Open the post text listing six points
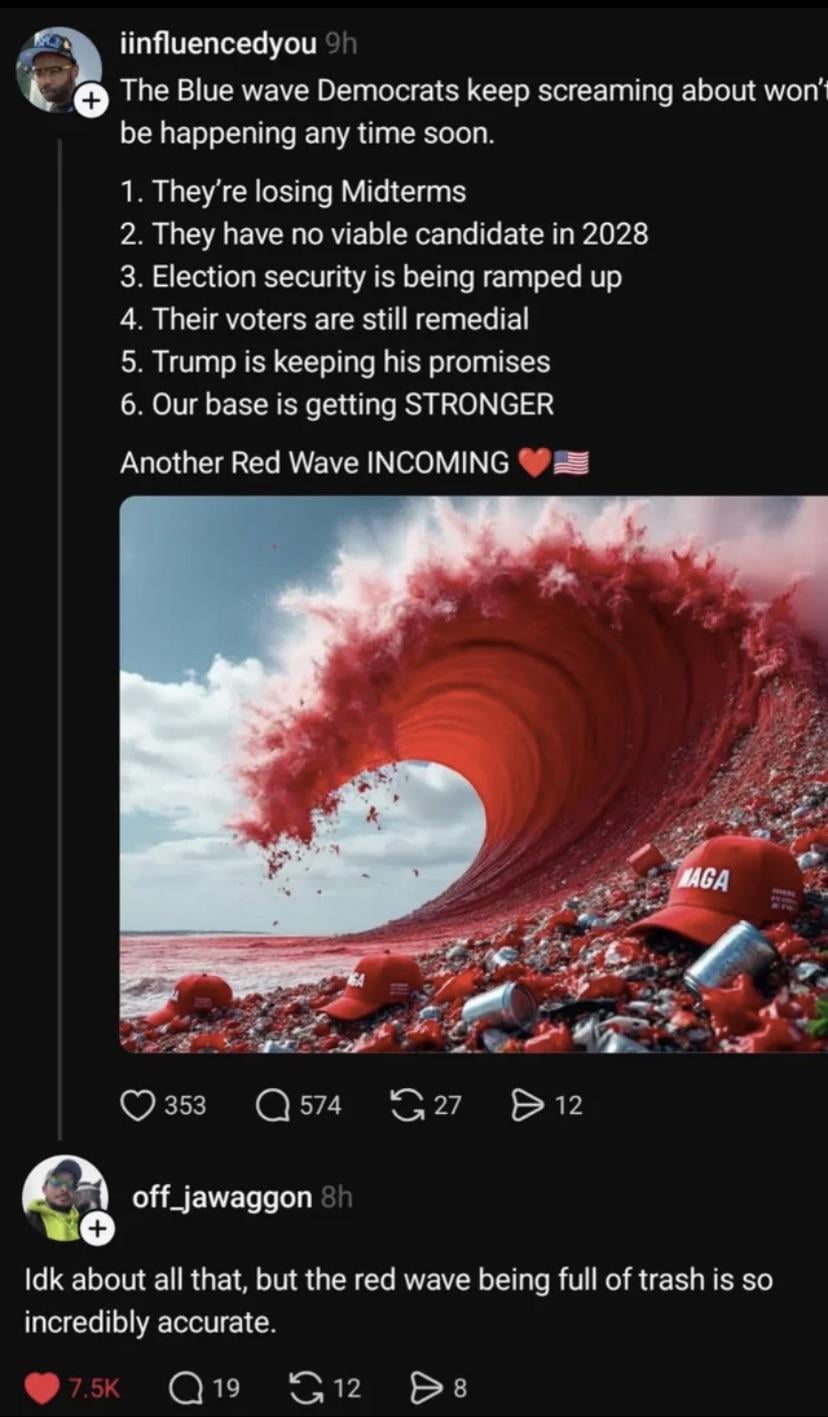 (x=384, y=297)
